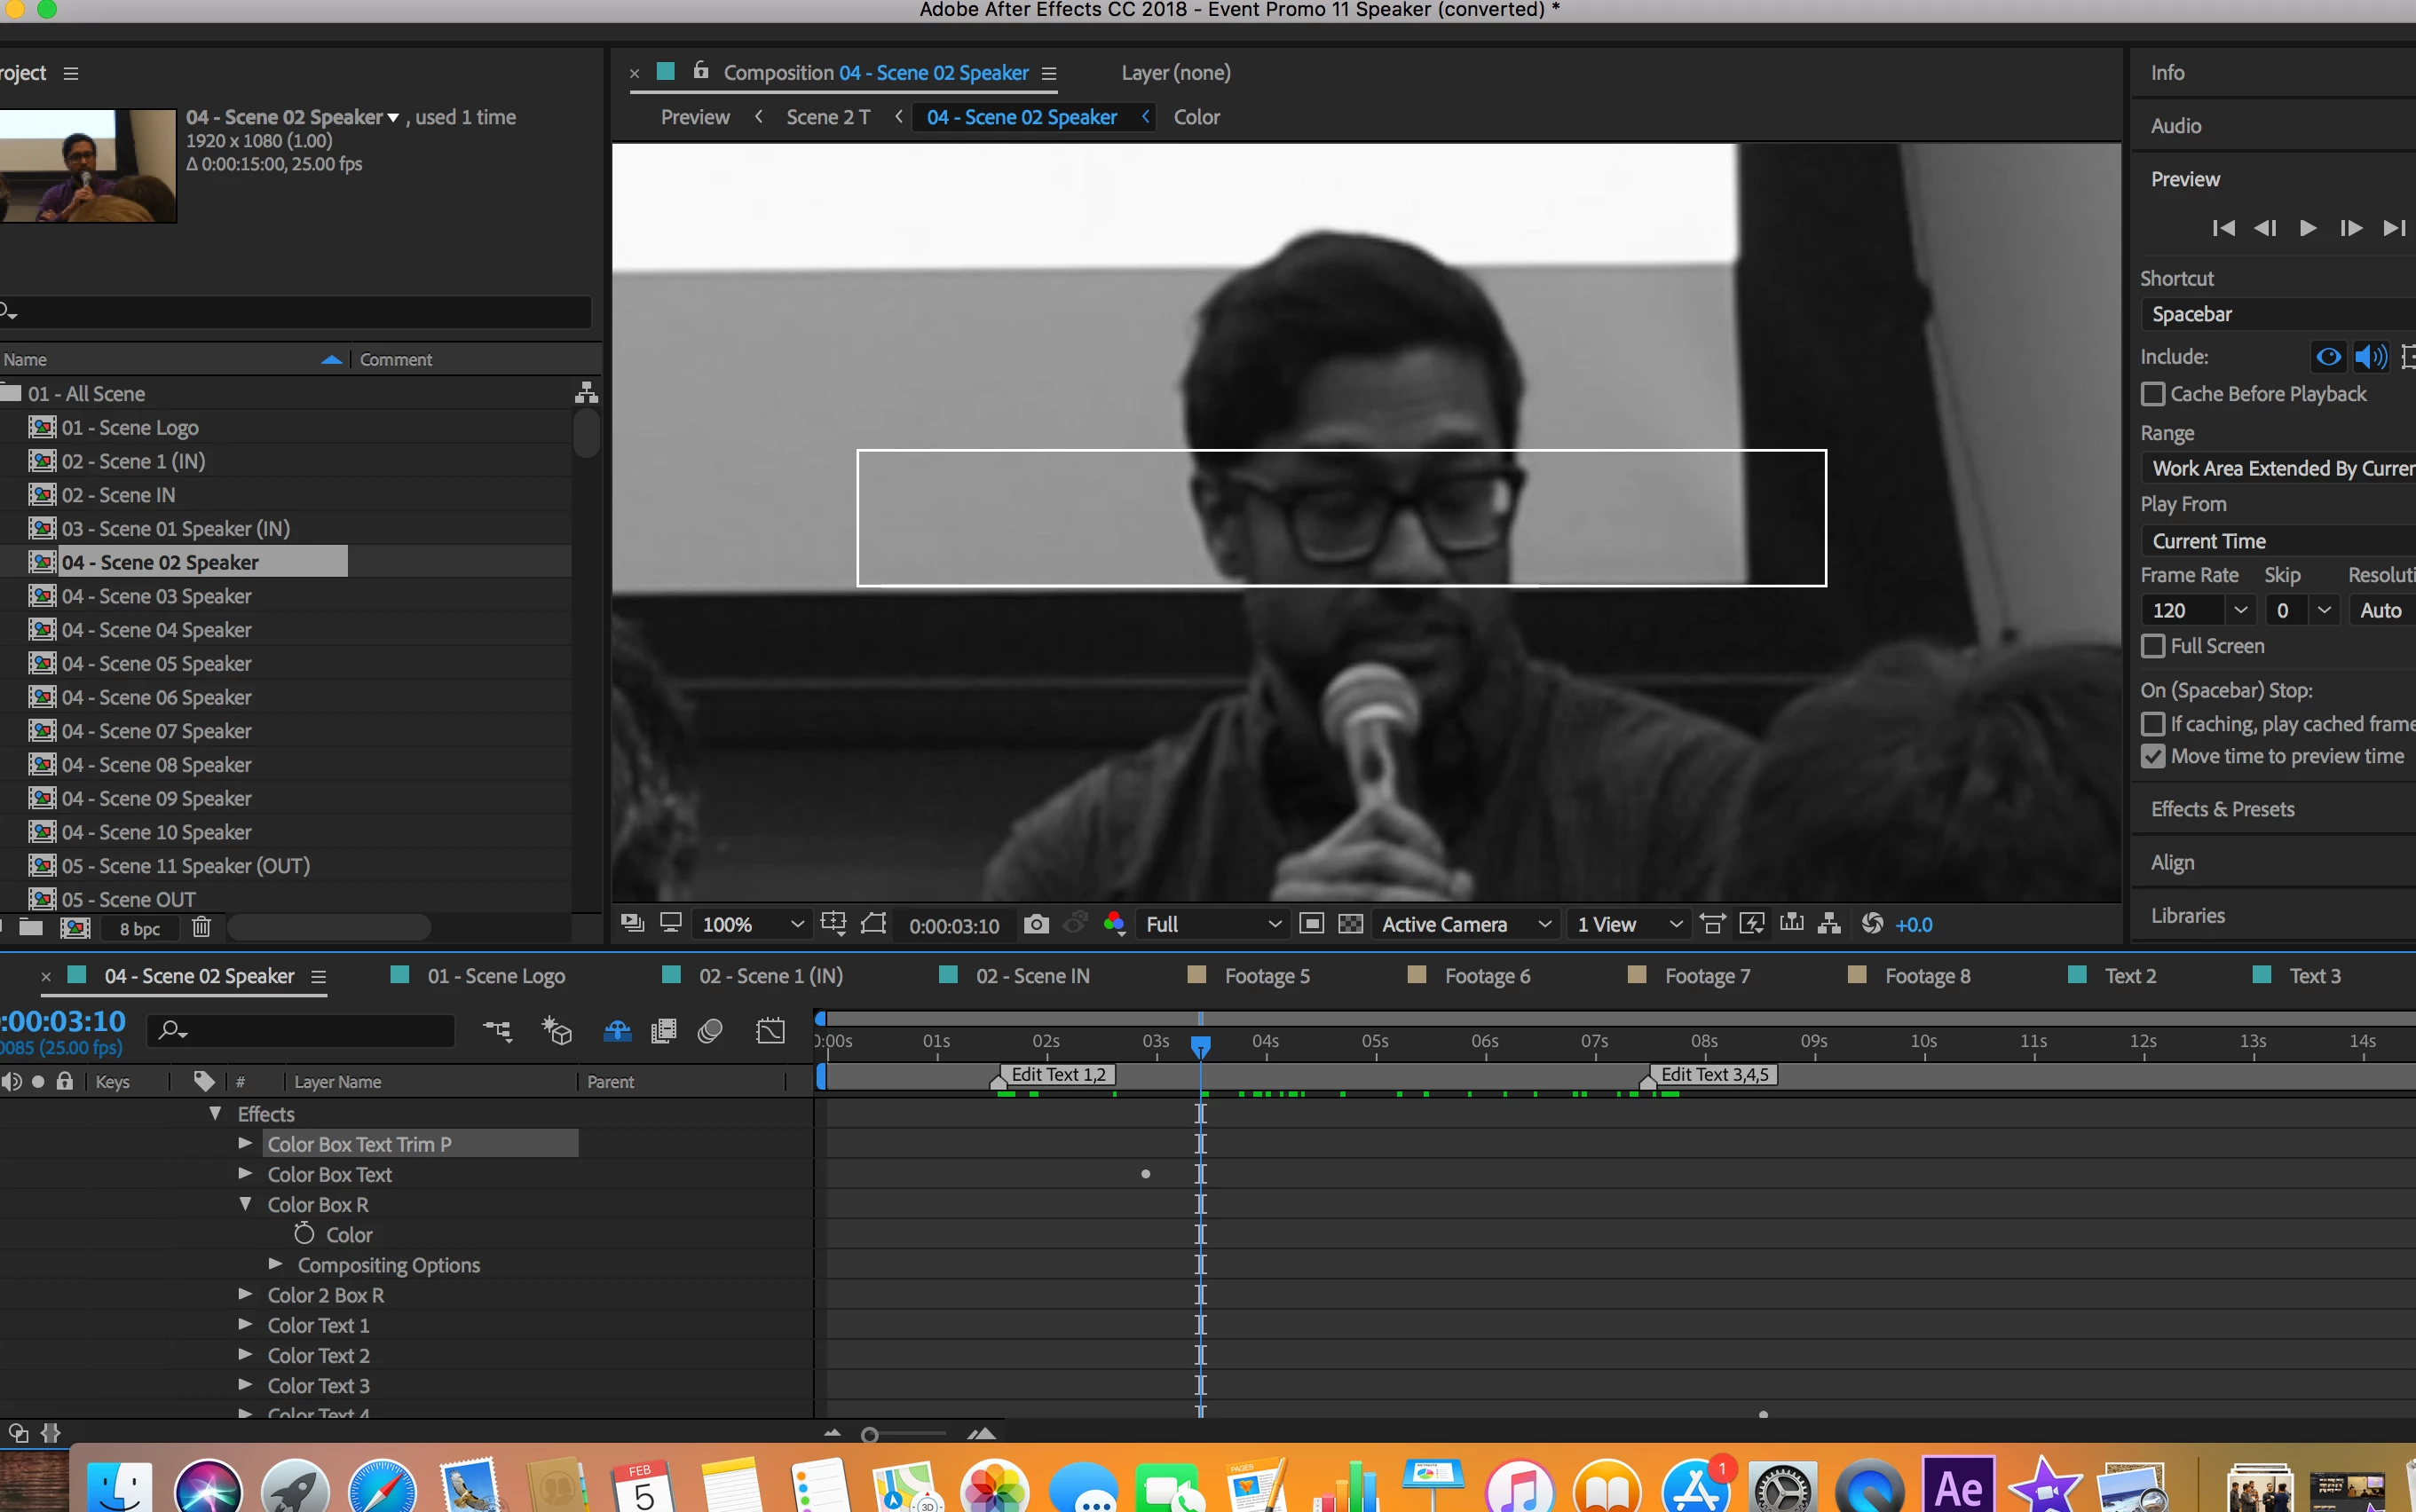Click the timeline zoom slider handle
Viewport: 2416px width, 1512px height.
pos(869,1435)
